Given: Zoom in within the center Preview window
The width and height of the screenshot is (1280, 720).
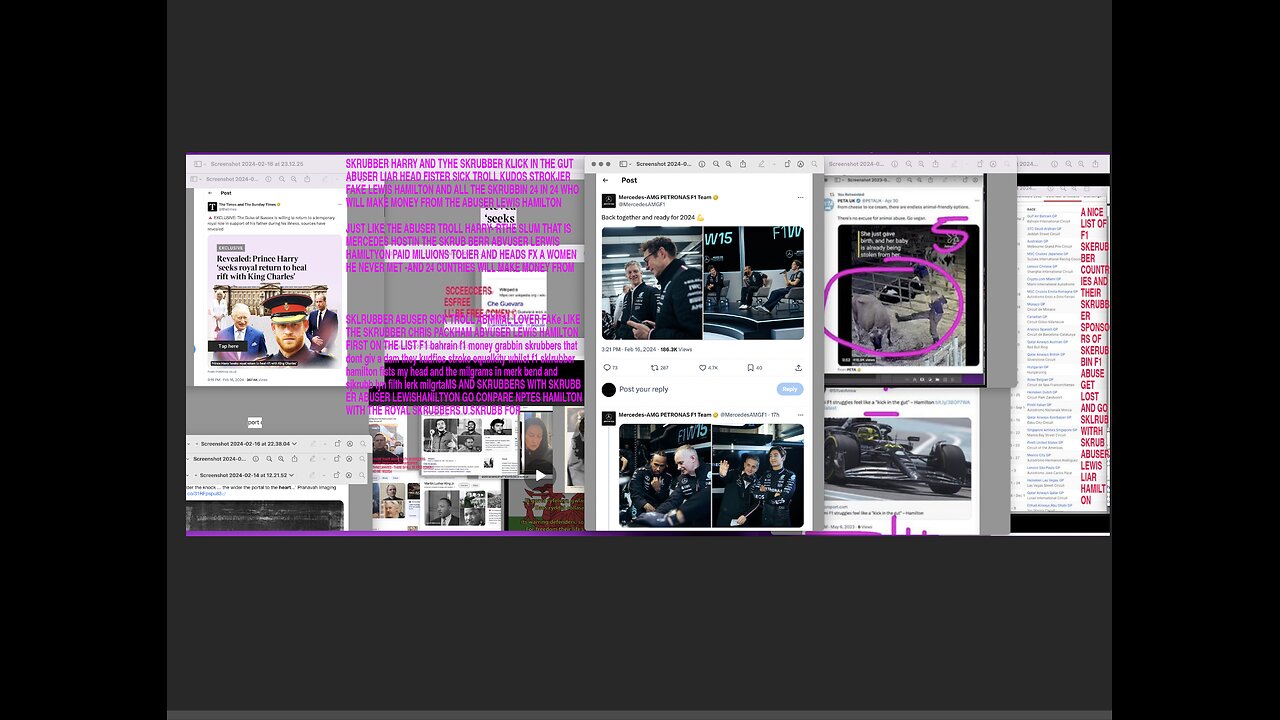Looking at the screenshot, I should click(728, 164).
